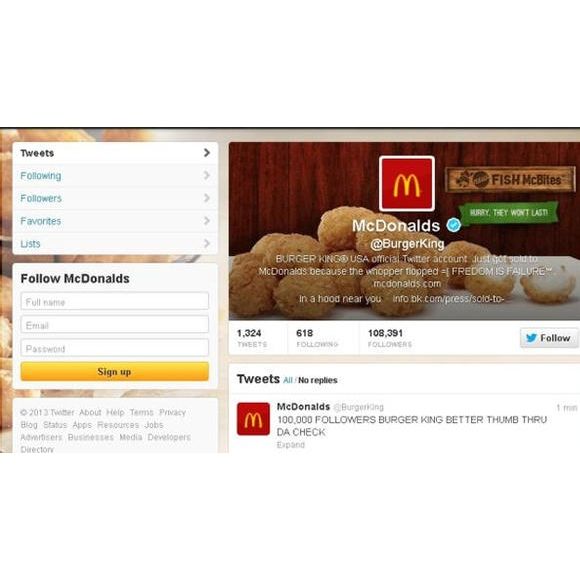Expand the 100,000 followers tweet
The height and width of the screenshot is (580, 580).
tap(291, 445)
